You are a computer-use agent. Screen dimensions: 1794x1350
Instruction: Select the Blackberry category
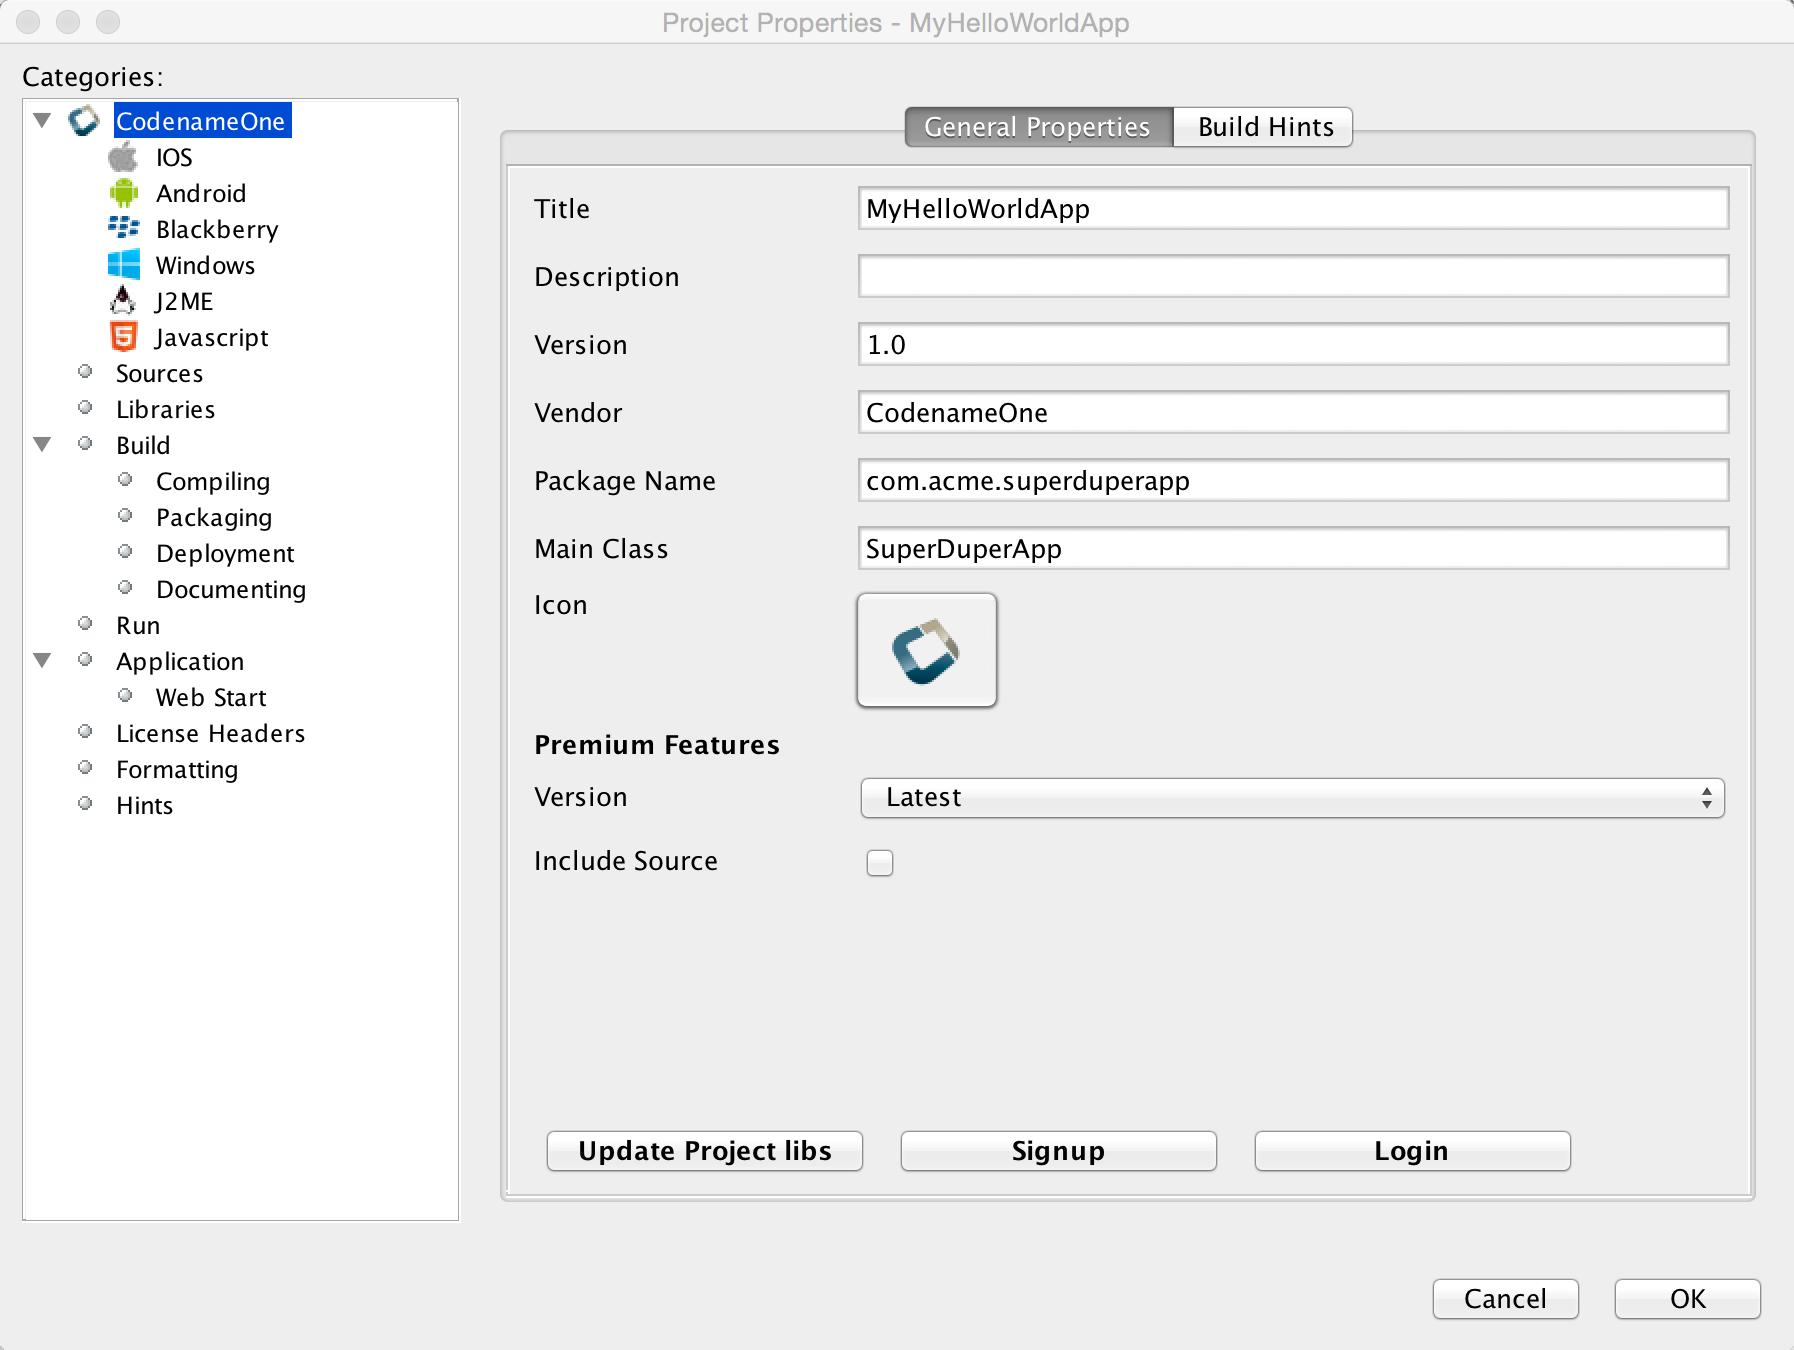coord(217,229)
